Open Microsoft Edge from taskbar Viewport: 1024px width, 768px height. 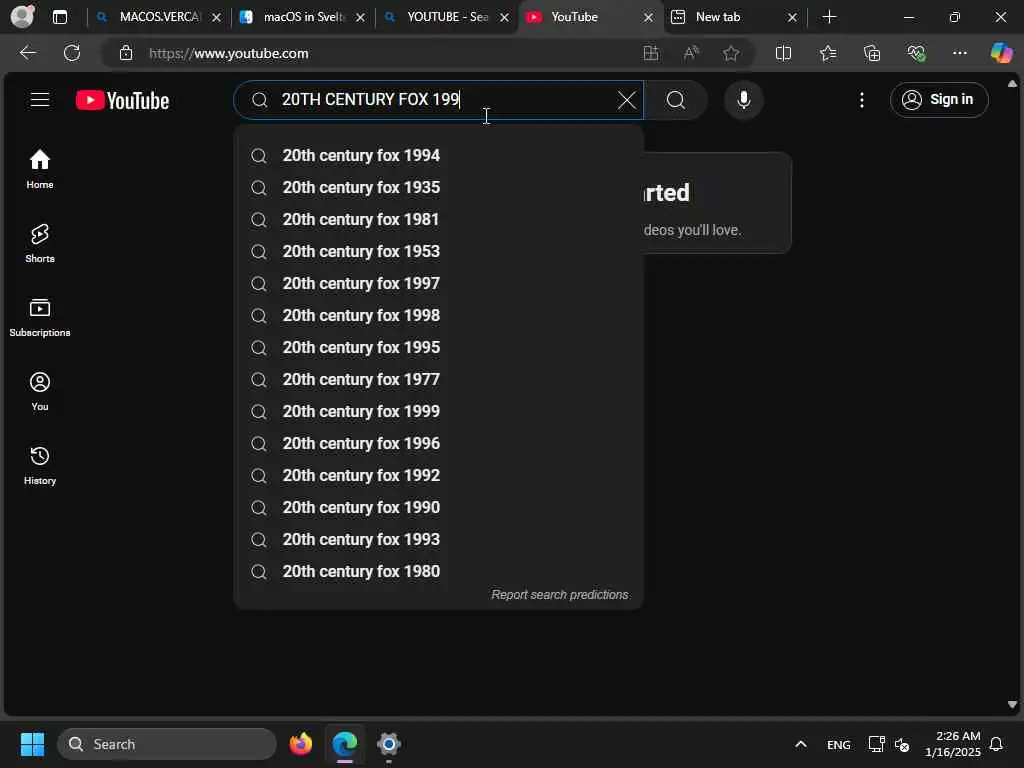pyautogui.click(x=344, y=744)
